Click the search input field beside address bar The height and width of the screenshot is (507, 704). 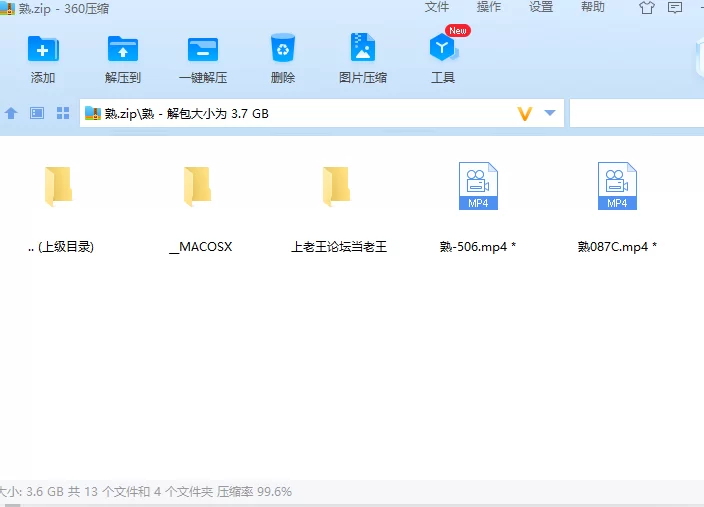636,114
